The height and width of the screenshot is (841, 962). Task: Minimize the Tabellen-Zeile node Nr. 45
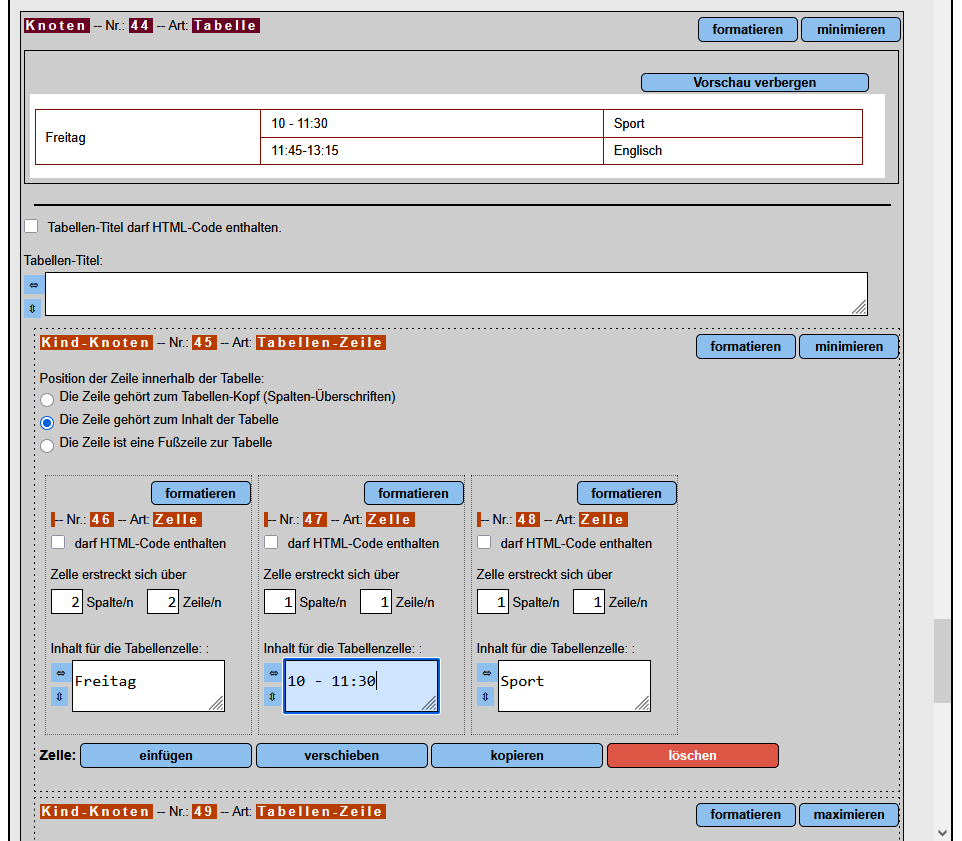[848, 346]
